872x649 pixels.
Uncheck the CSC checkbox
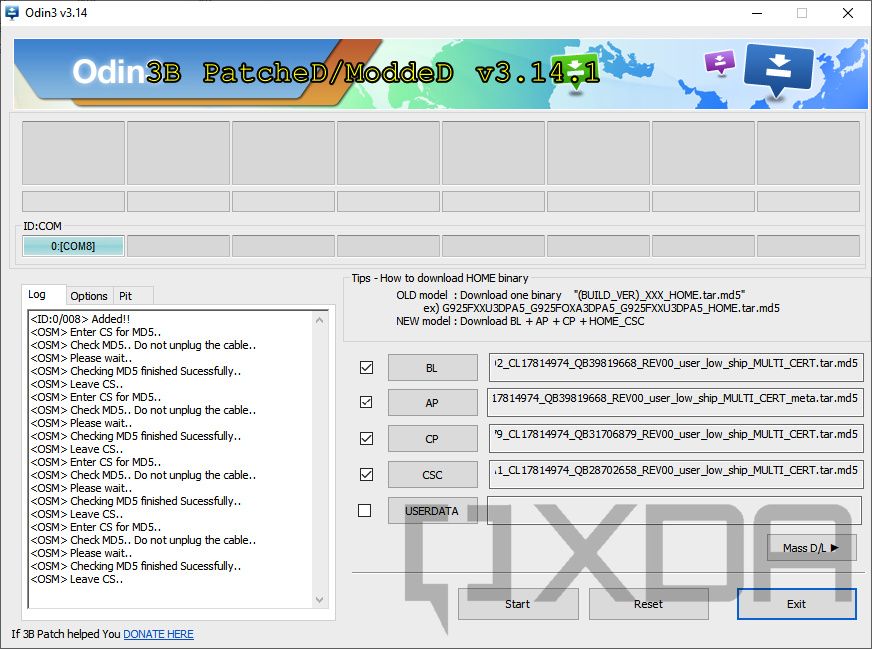click(366, 474)
